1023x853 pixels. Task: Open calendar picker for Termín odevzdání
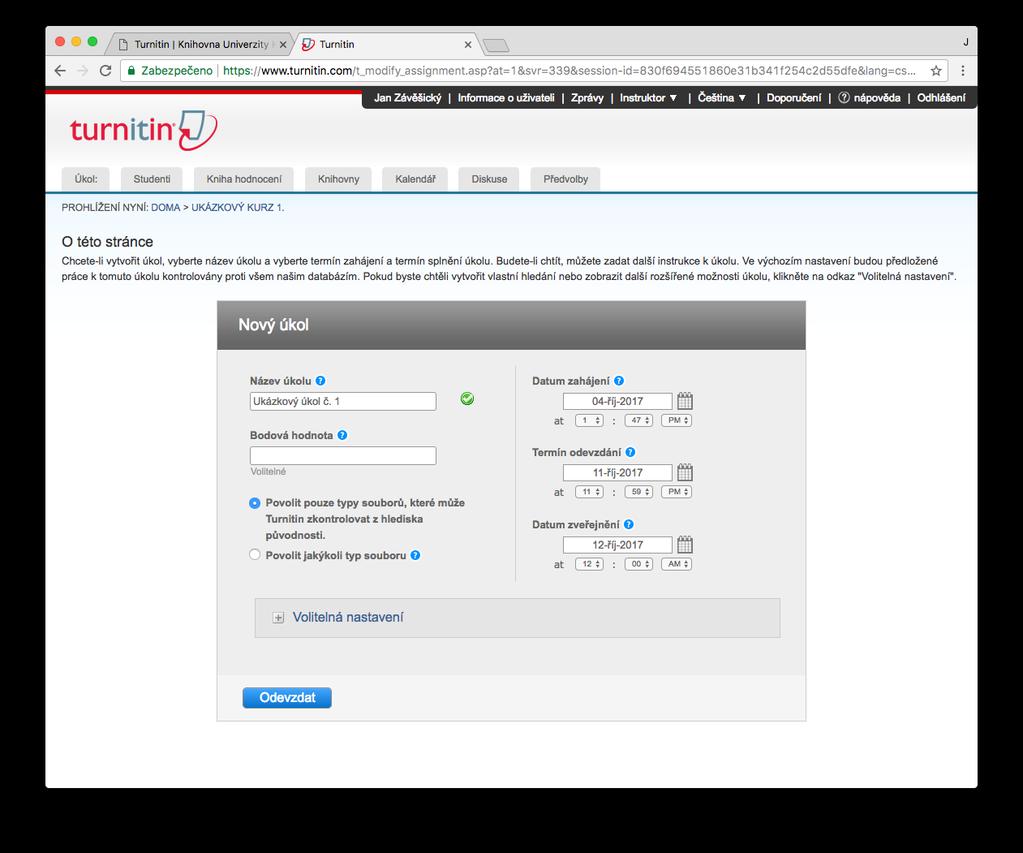(x=684, y=472)
